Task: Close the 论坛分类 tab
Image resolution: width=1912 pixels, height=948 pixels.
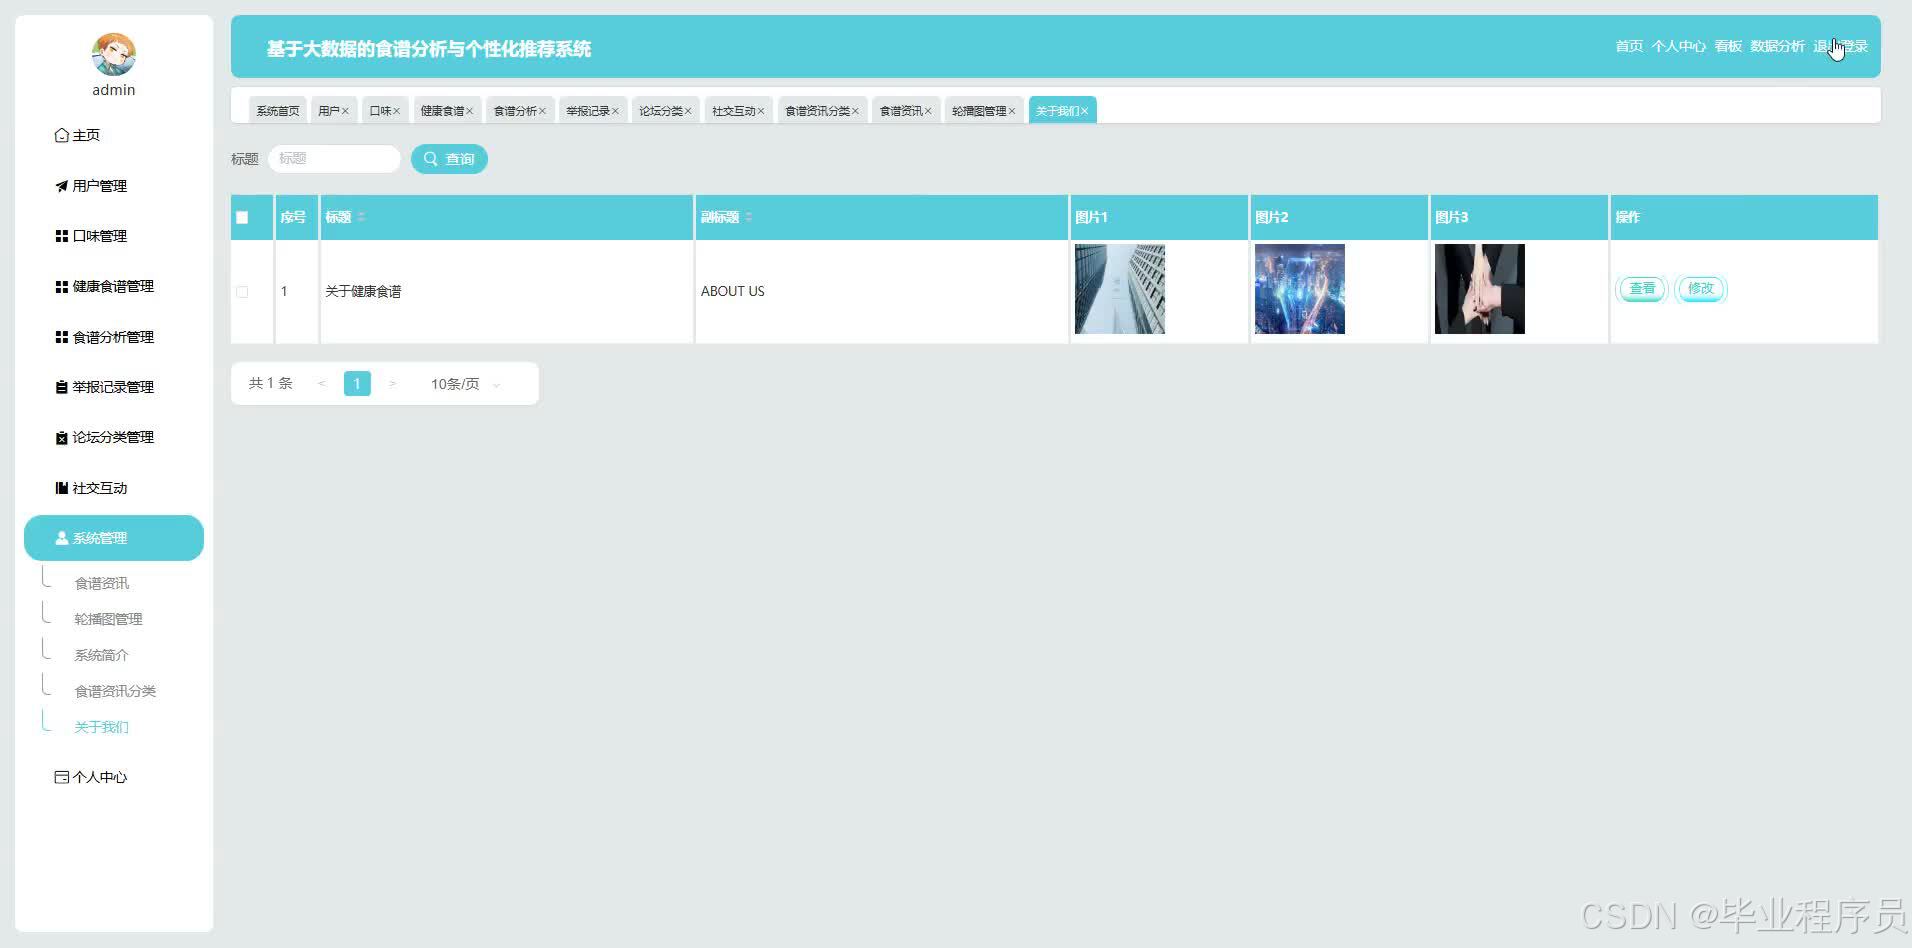Action: point(688,111)
